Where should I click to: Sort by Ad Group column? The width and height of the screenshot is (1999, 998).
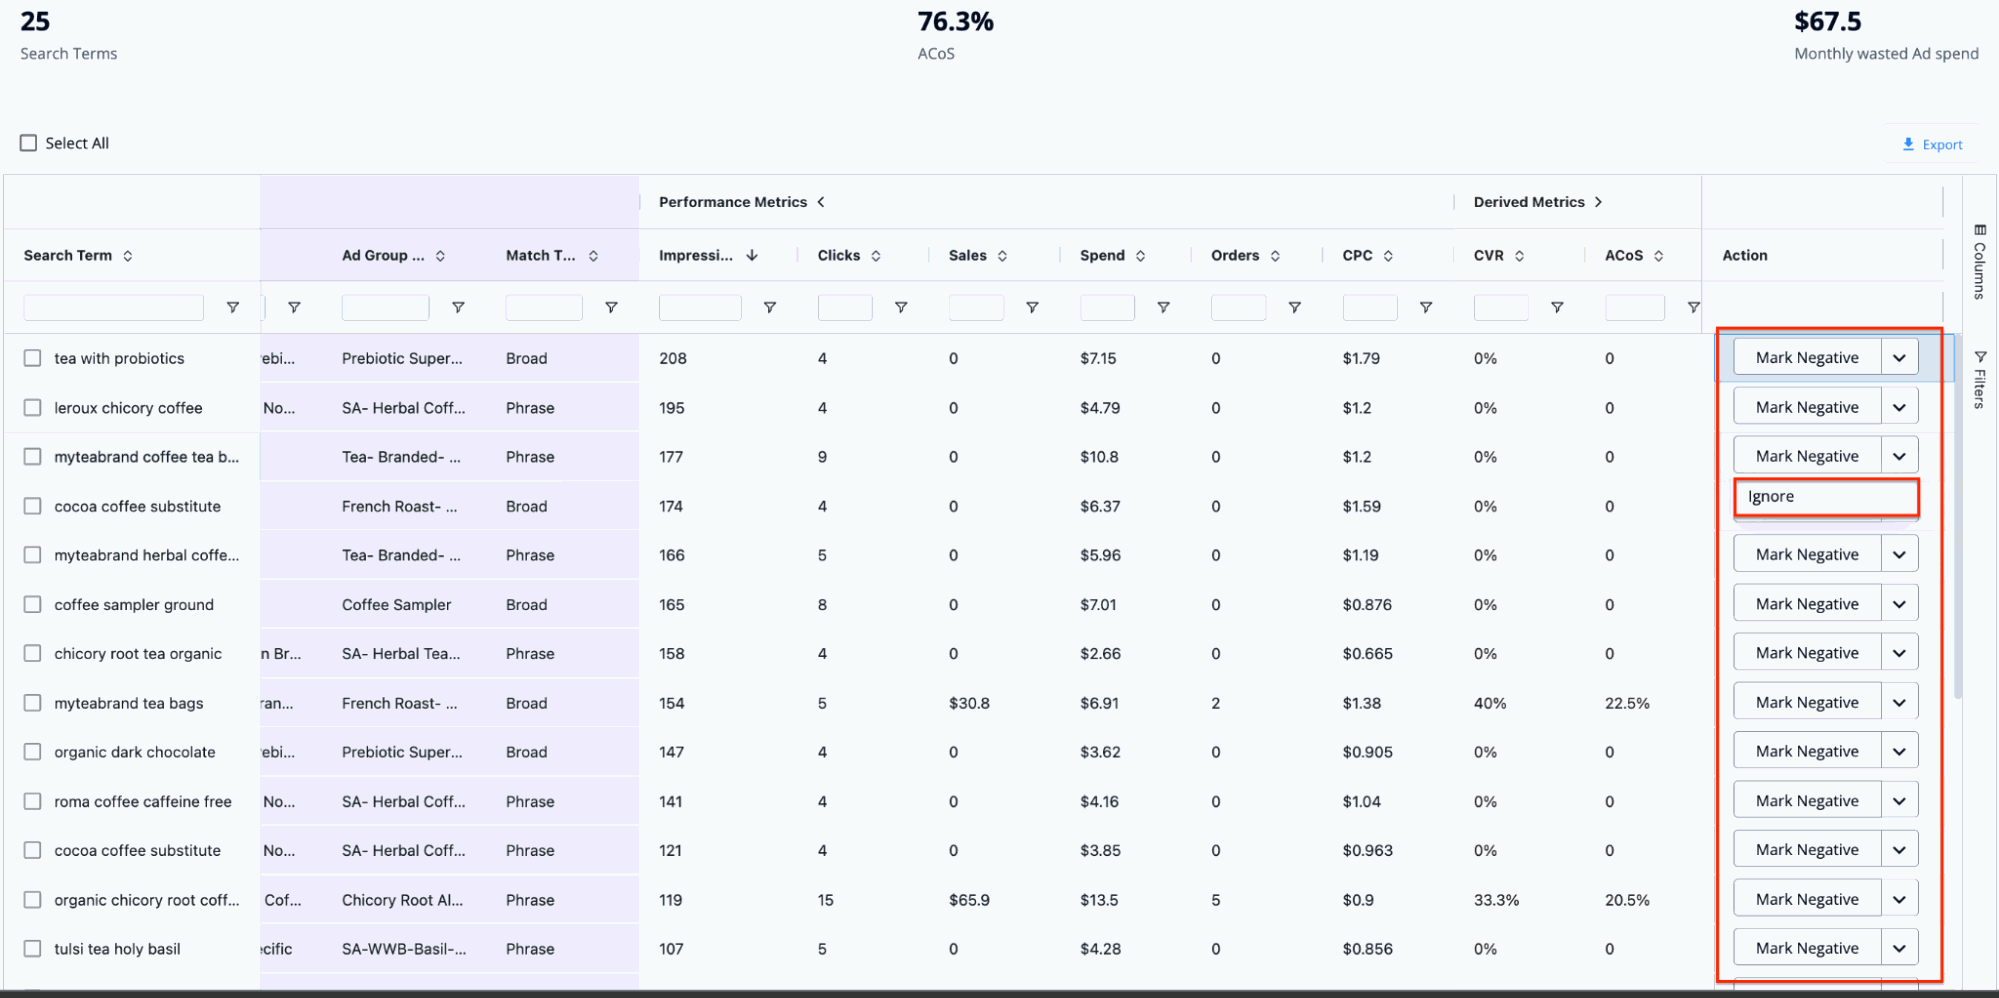click(440, 256)
